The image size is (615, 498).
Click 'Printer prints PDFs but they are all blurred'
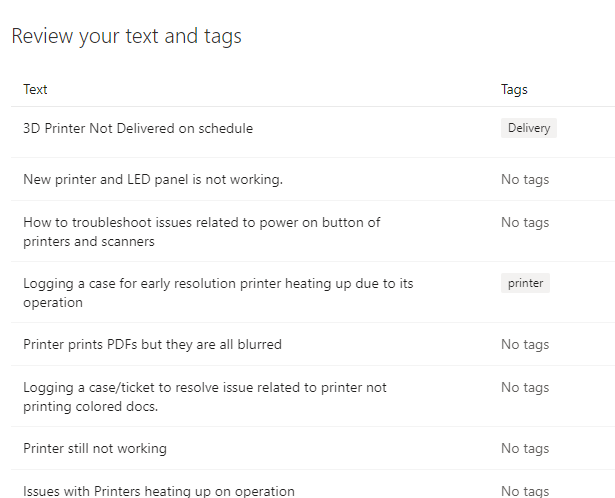tap(152, 344)
